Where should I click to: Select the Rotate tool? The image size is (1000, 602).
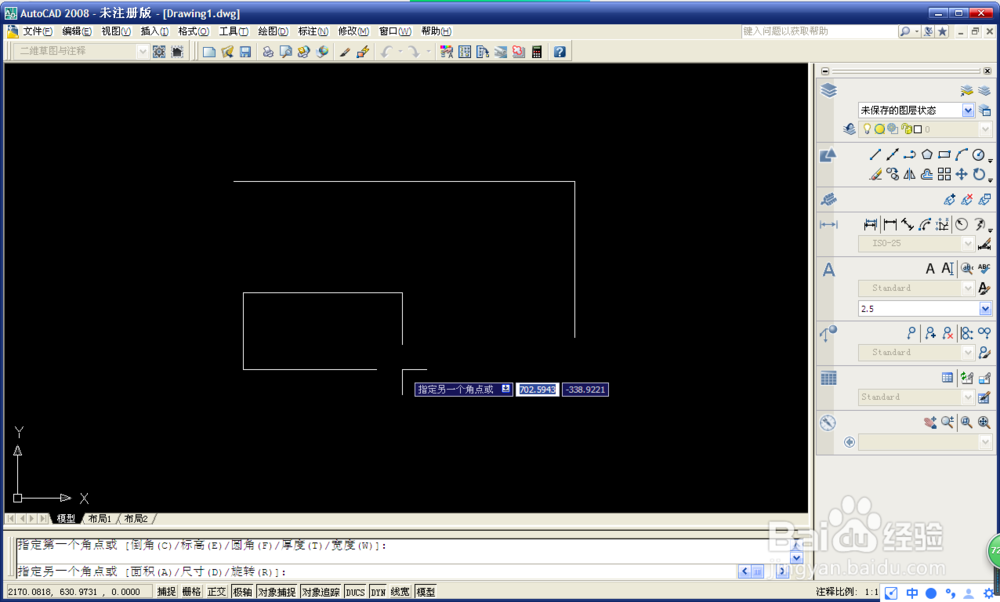coord(978,174)
